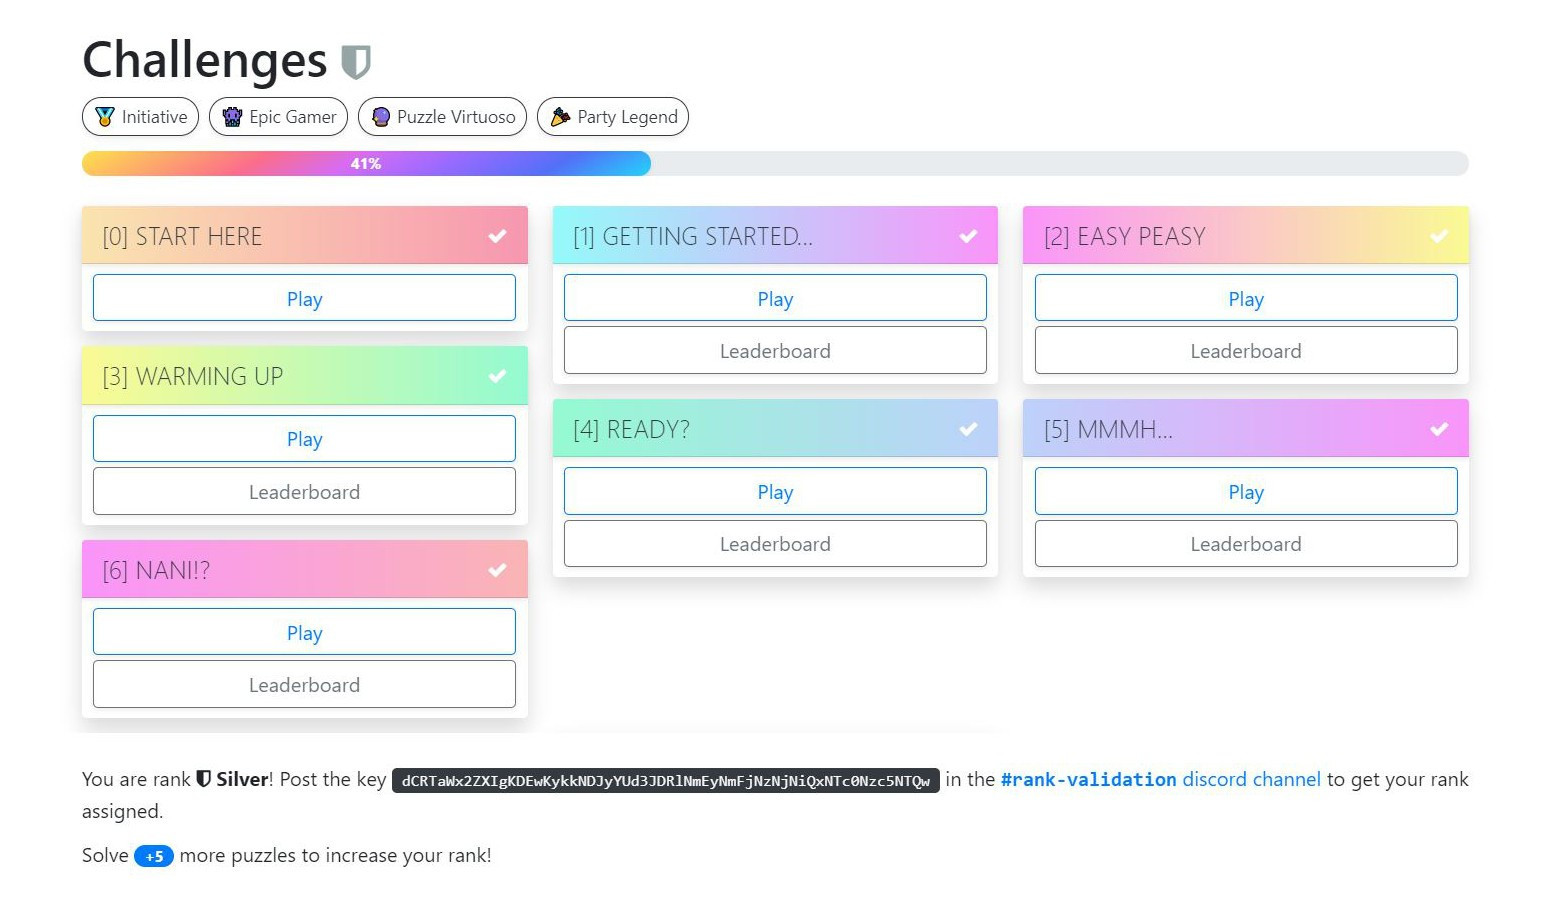The width and height of the screenshot is (1550, 900).
Task: Play the NANI!? challenge
Action: pos(304,632)
